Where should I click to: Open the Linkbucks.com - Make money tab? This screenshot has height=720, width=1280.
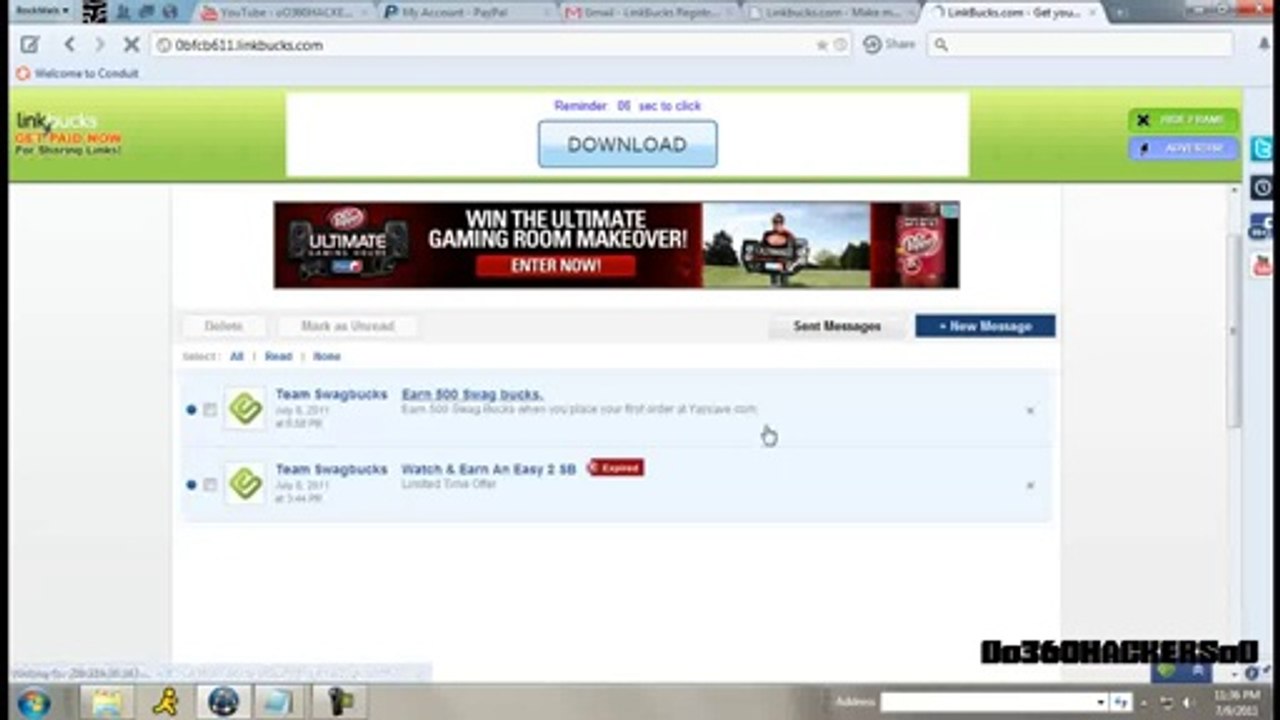[832, 13]
